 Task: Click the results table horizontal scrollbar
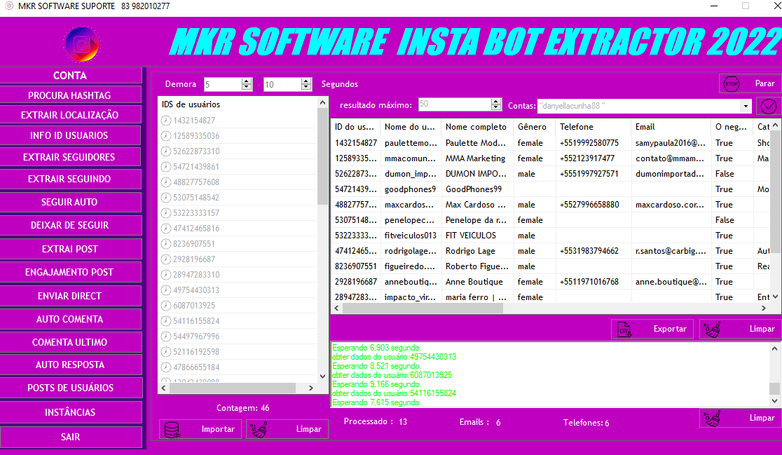tap(422, 308)
